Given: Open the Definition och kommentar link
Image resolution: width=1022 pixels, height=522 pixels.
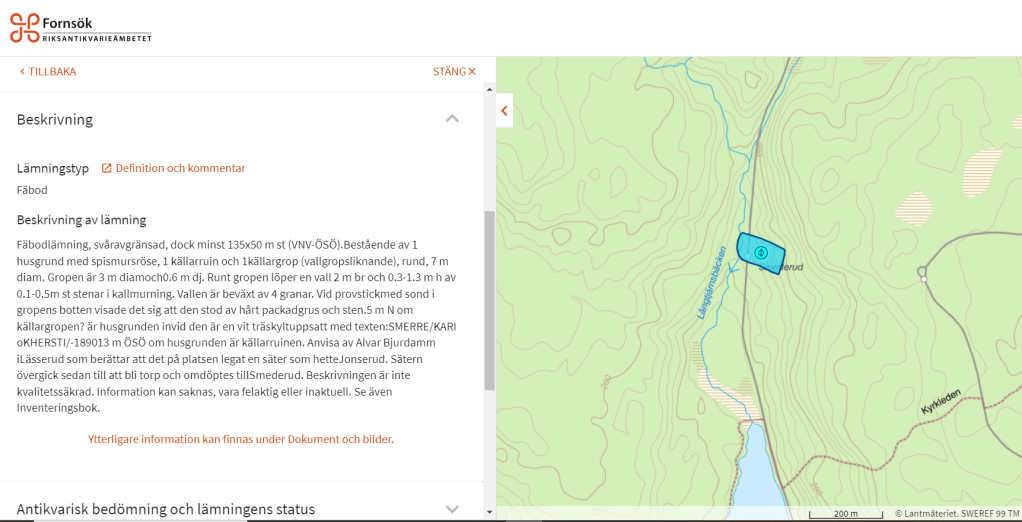Looking at the screenshot, I should (180, 168).
